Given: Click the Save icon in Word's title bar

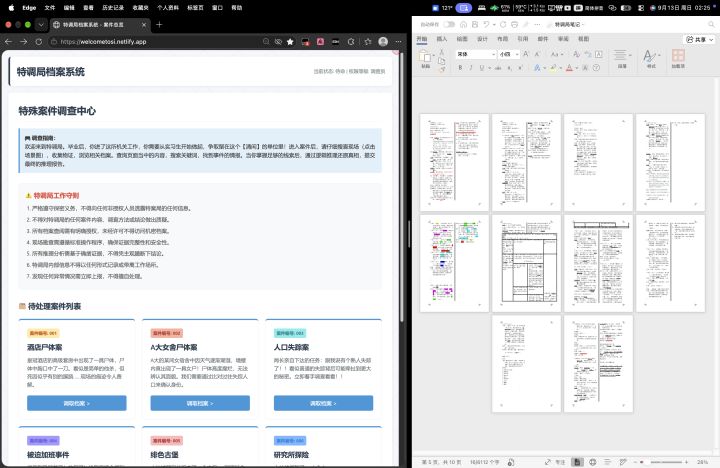Looking at the screenshot, I should 475,24.
